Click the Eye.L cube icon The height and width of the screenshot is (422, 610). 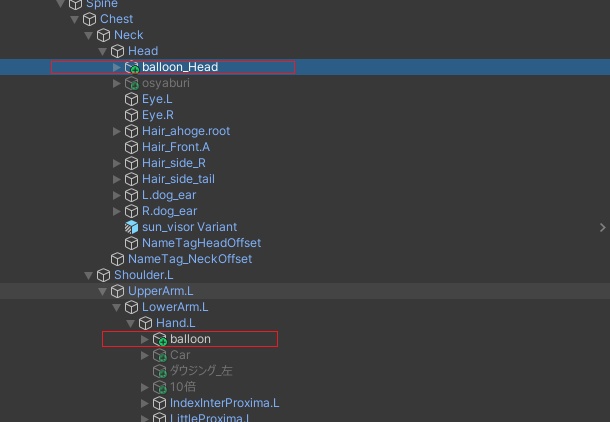pyautogui.click(x=131, y=99)
